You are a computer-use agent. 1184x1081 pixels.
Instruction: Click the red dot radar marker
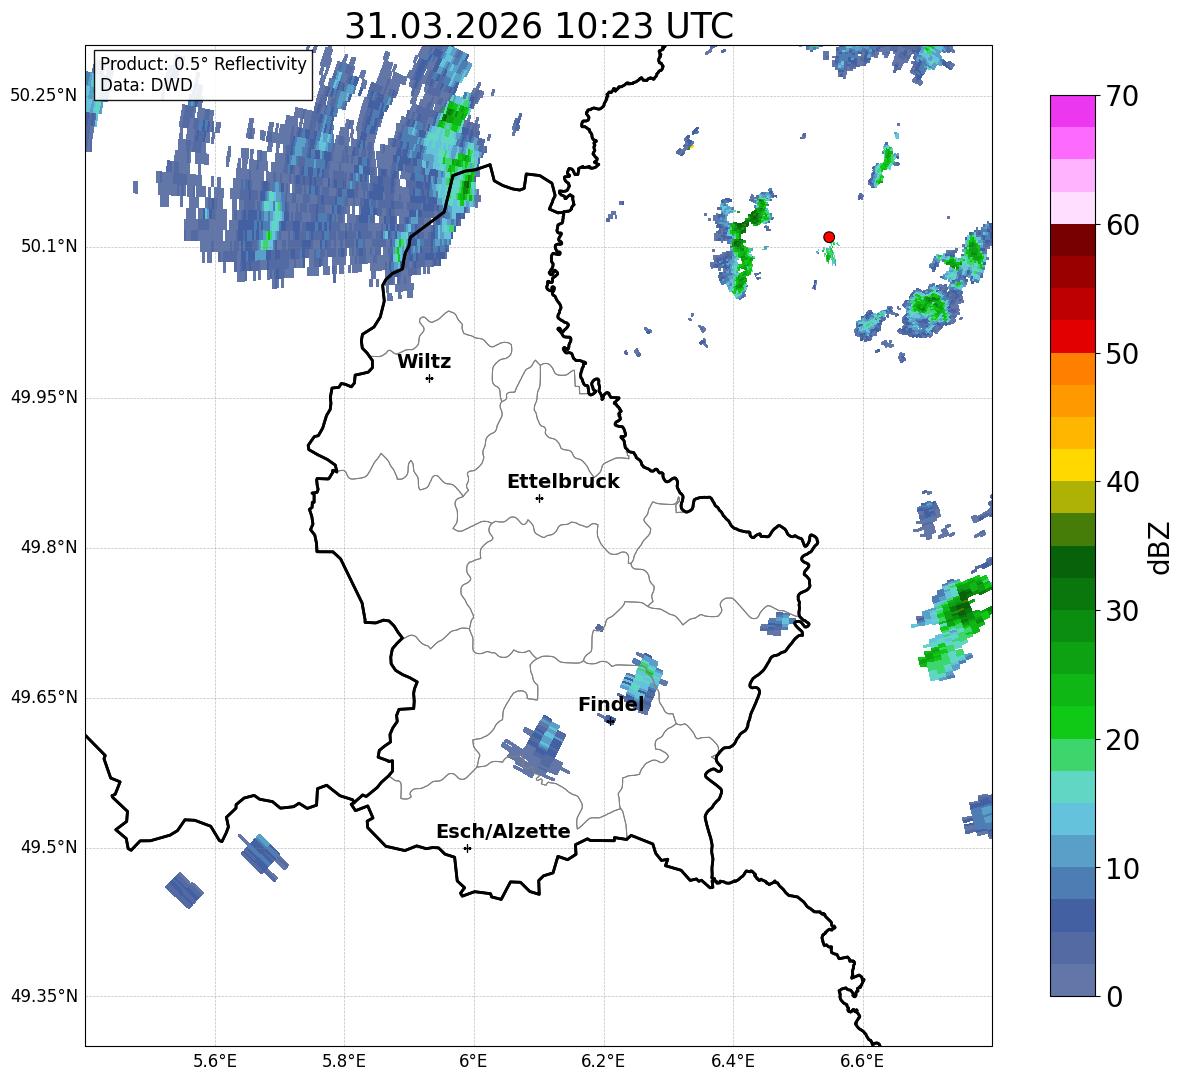click(x=829, y=237)
